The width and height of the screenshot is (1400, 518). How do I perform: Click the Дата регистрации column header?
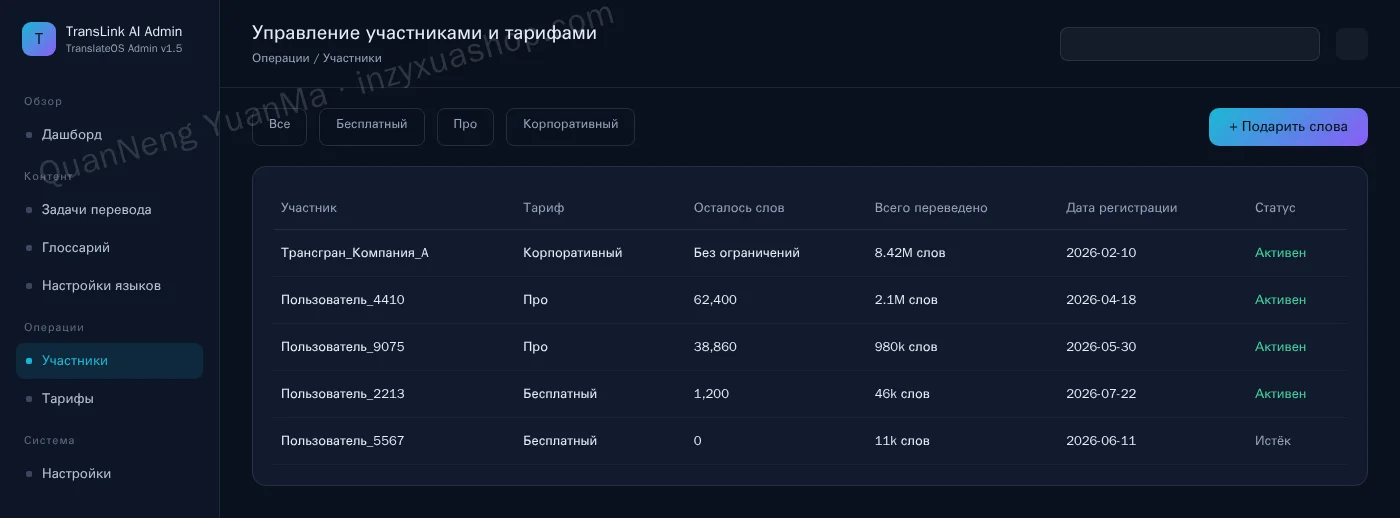pyautogui.click(x=1121, y=208)
